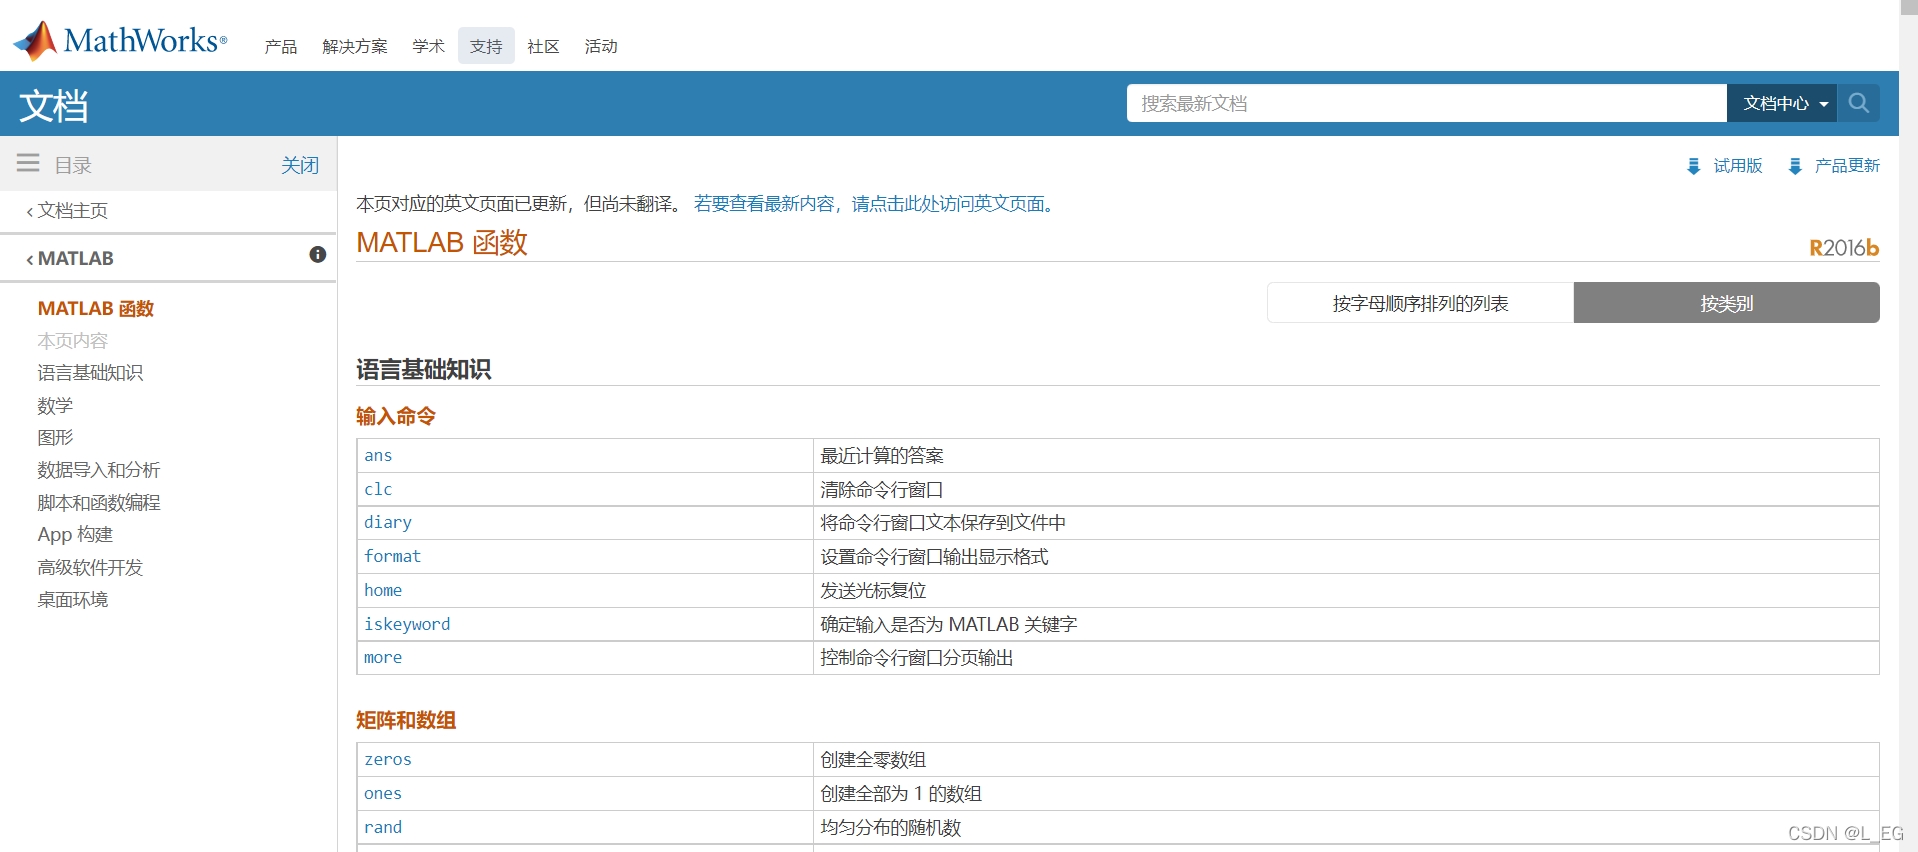Click the link to visit the English page
Viewport: 1918px width, 852px height.
coord(874,204)
